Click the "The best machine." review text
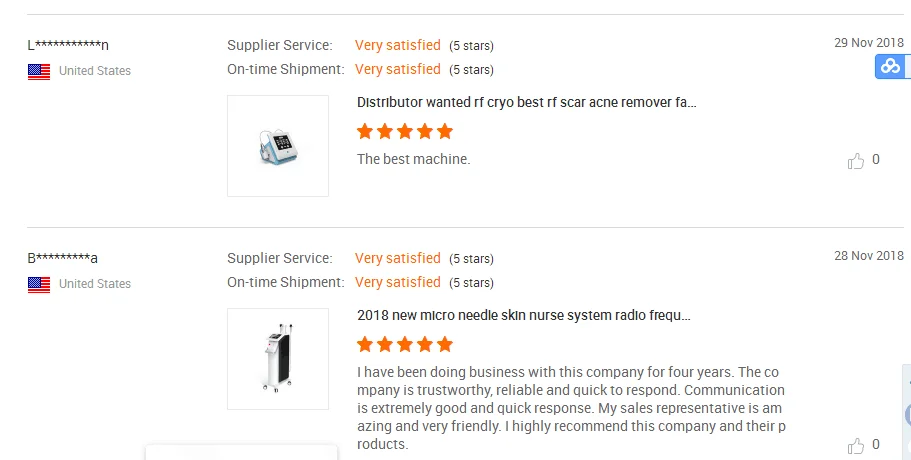Screen dimensions: 911x460 click(x=413, y=159)
